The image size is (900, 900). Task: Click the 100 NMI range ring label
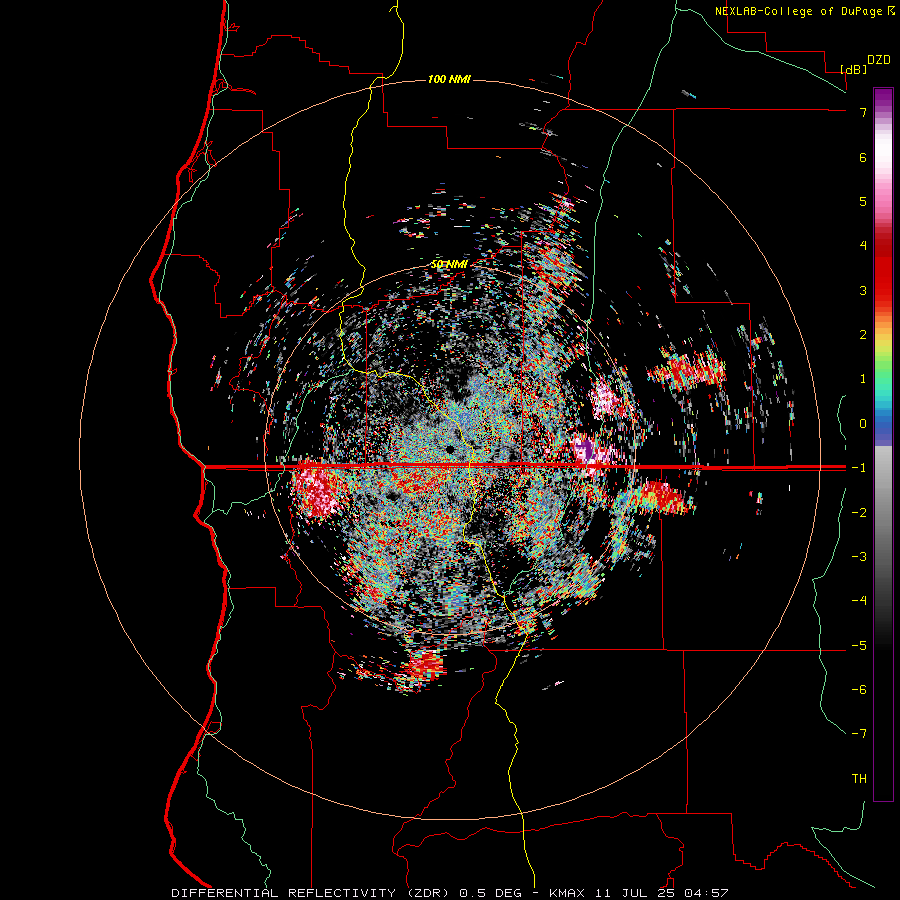(449, 79)
